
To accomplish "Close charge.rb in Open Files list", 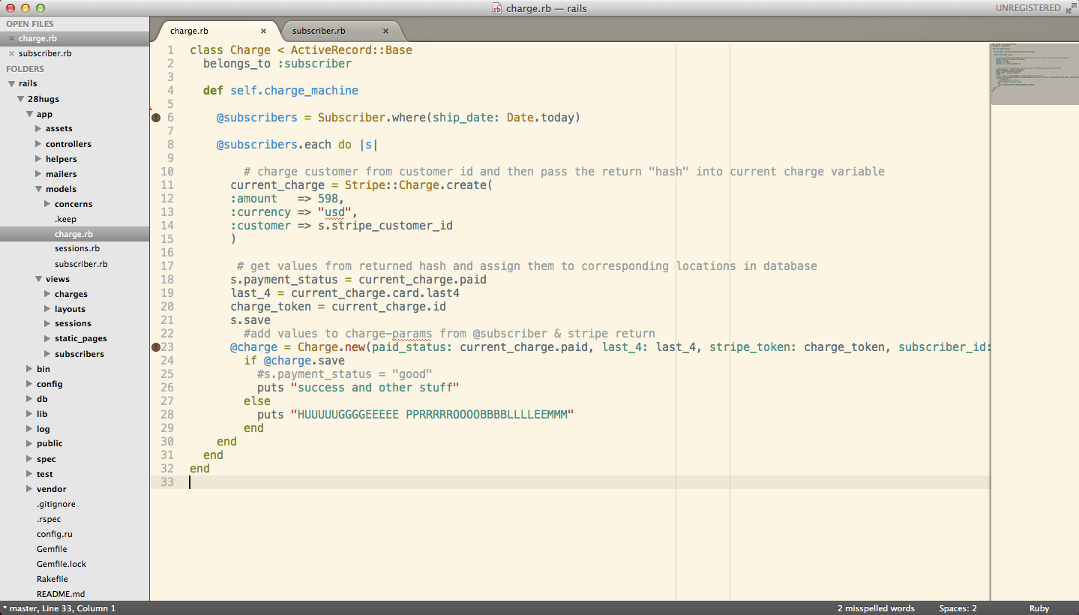I will point(12,38).
